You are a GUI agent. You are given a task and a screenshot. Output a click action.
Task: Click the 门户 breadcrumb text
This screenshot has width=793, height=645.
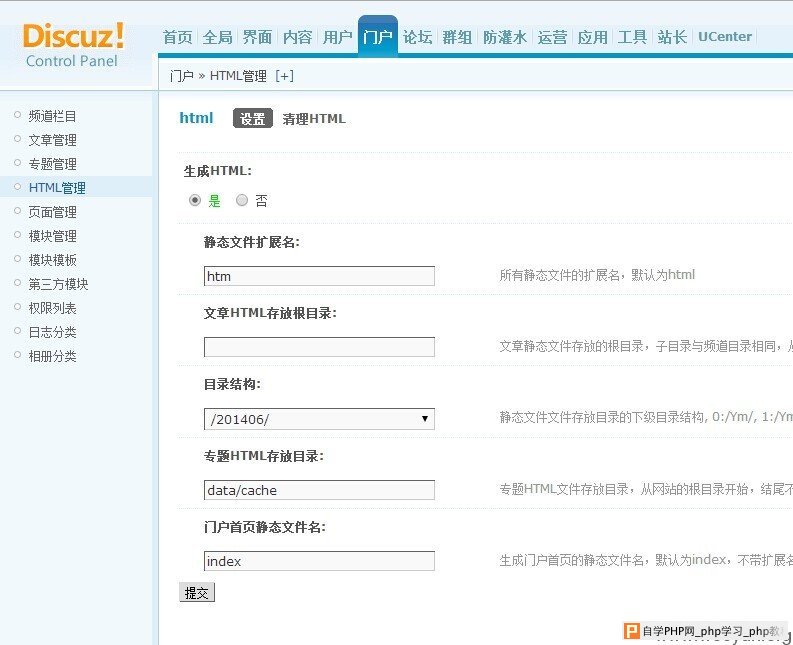point(182,76)
